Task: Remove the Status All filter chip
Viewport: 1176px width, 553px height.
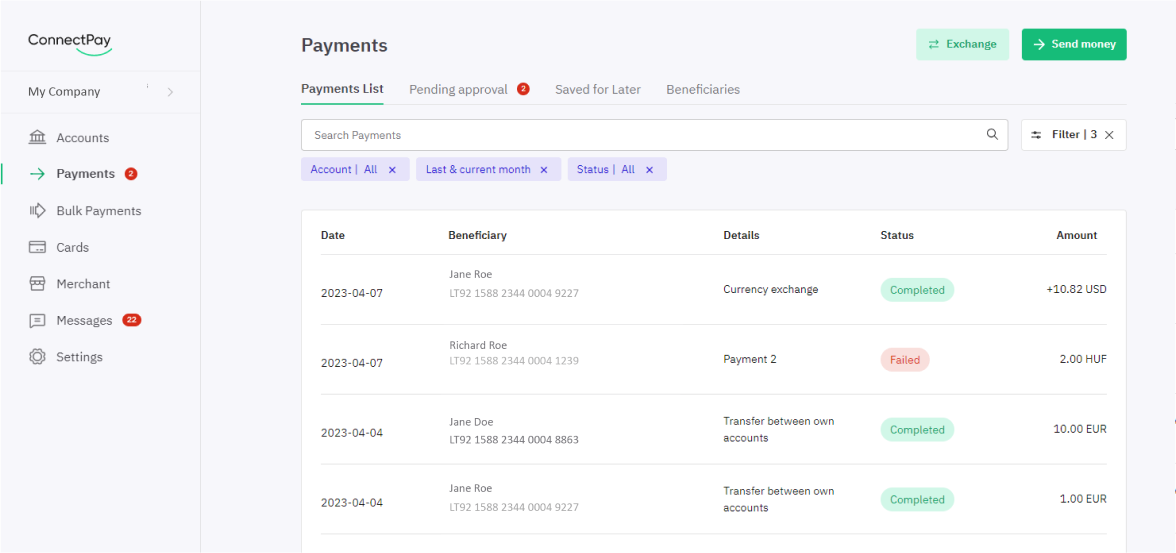Action: click(649, 170)
